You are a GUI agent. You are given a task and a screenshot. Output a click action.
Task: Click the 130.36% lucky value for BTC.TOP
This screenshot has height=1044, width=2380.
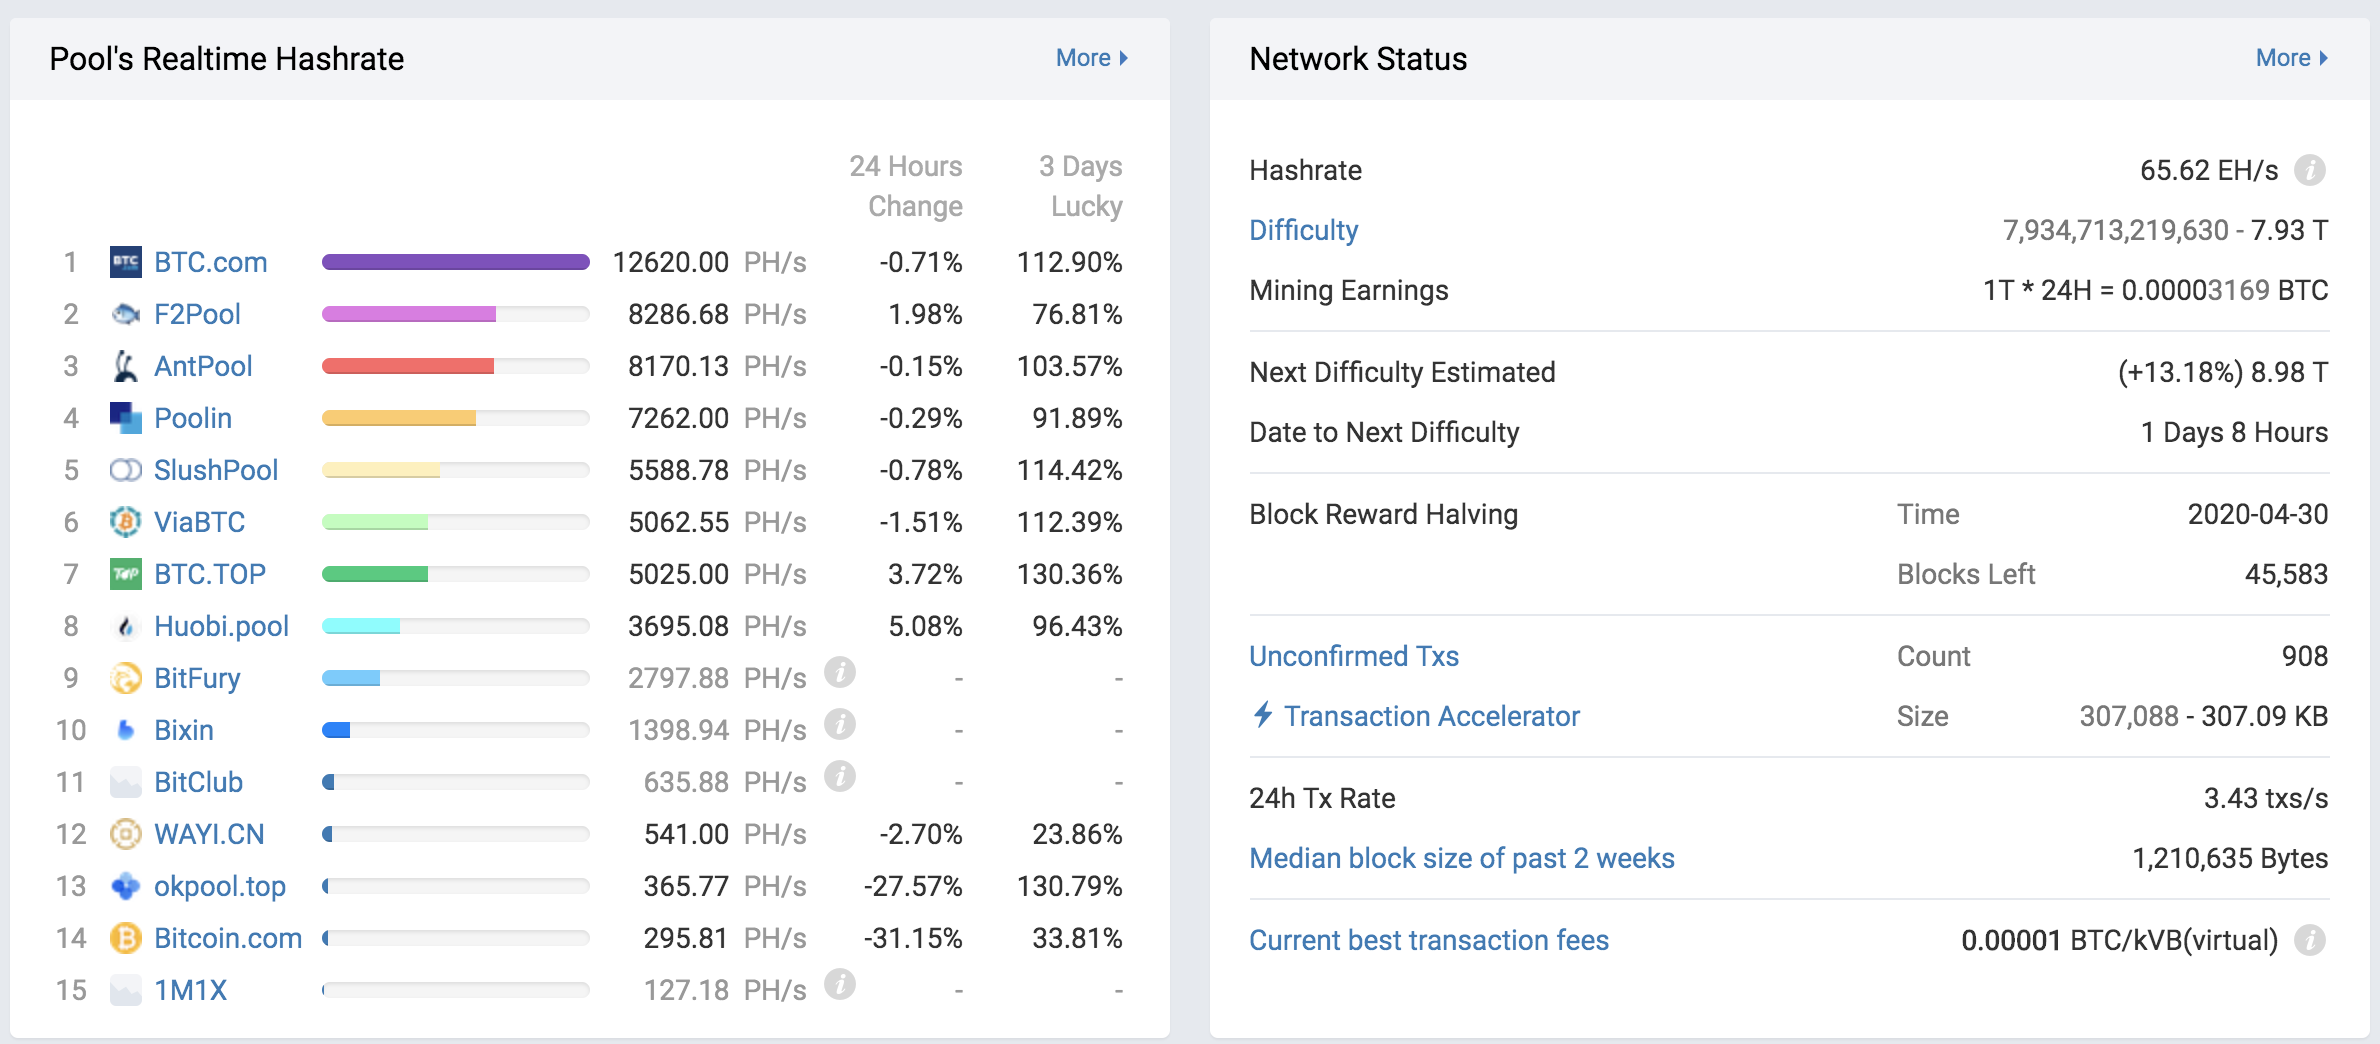click(1069, 574)
